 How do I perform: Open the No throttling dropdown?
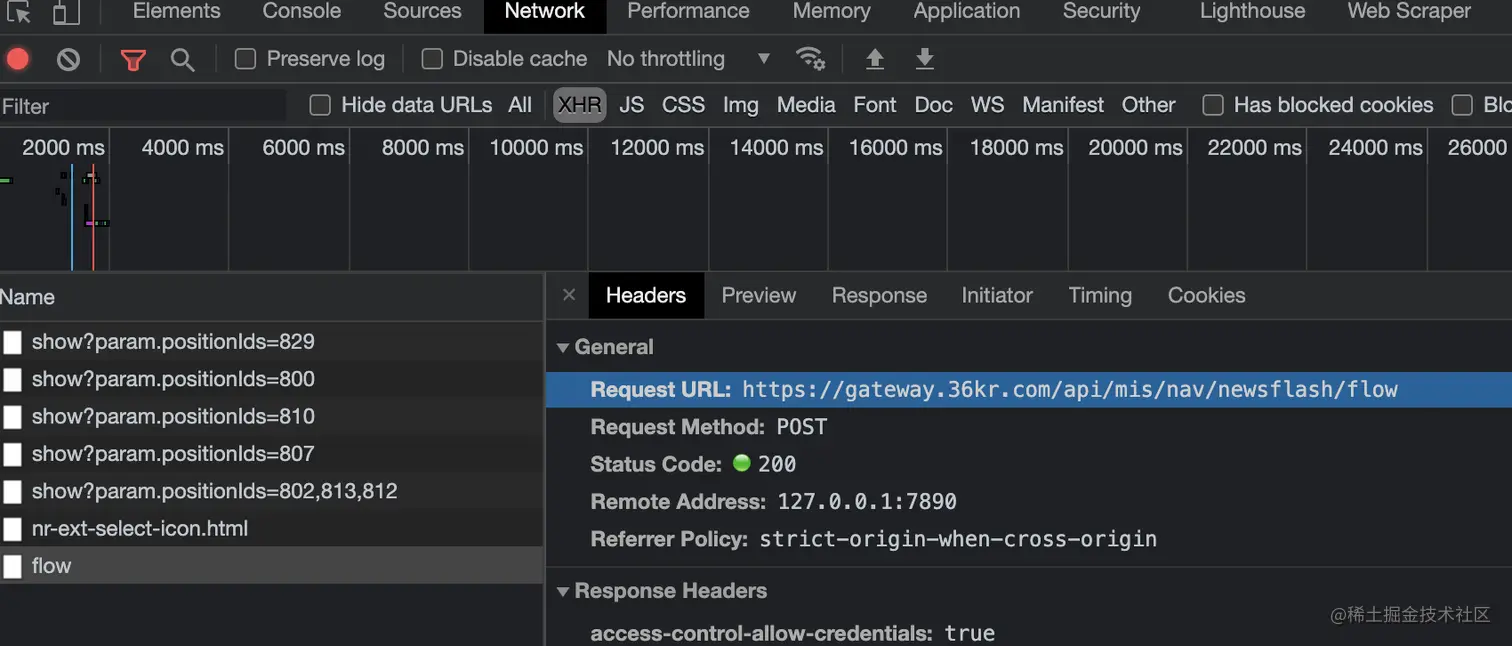tap(689, 59)
